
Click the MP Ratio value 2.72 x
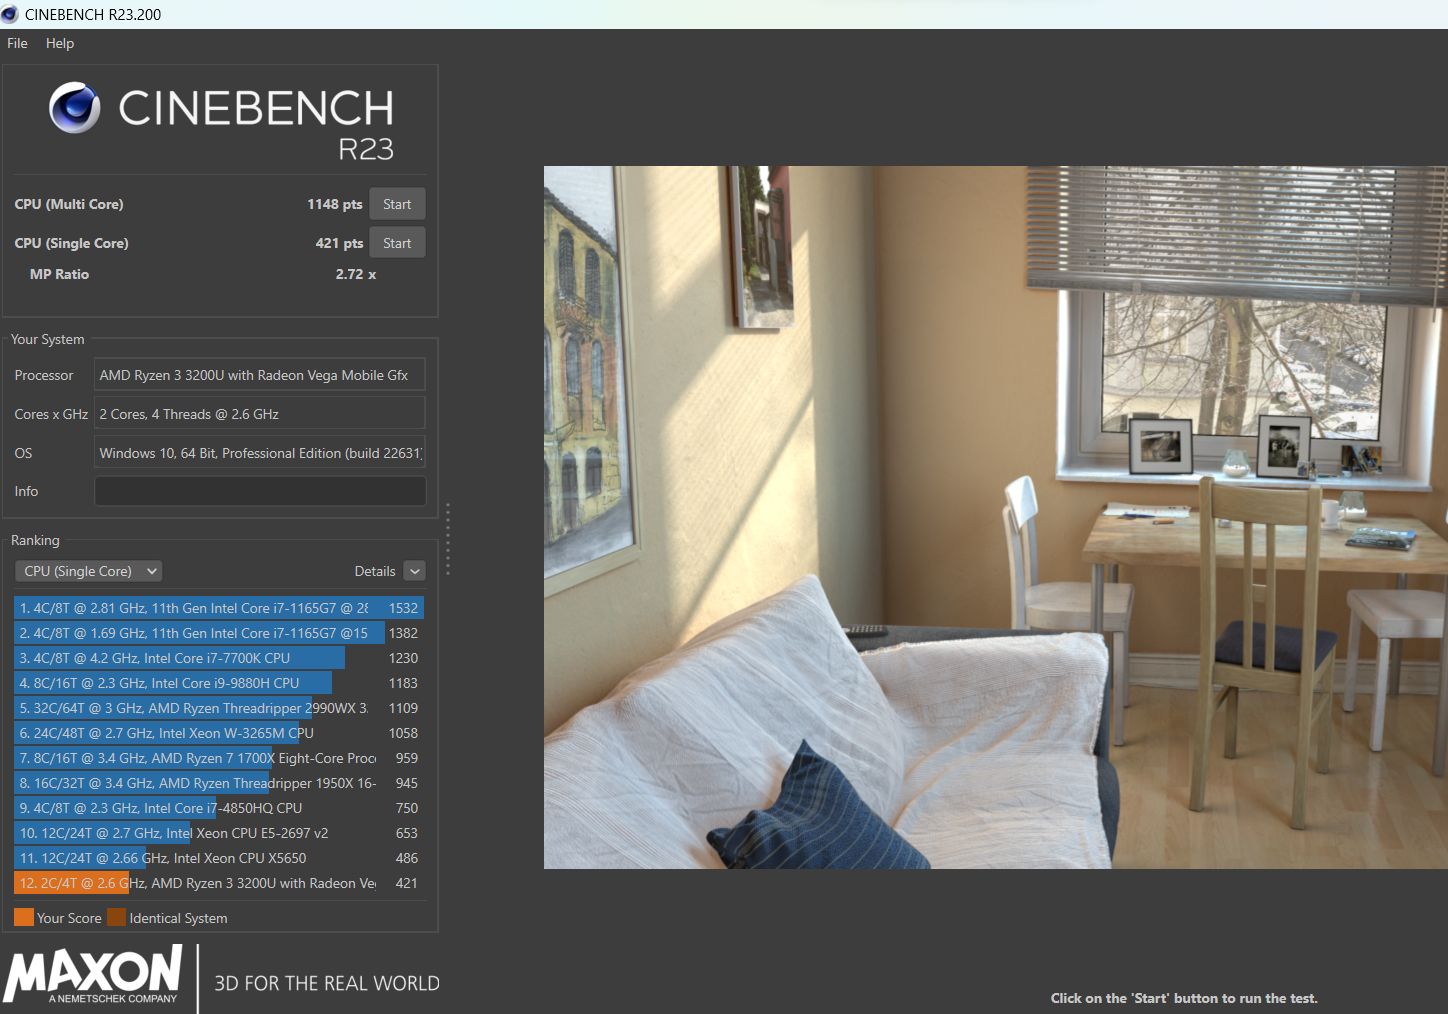tap(356, 274)
